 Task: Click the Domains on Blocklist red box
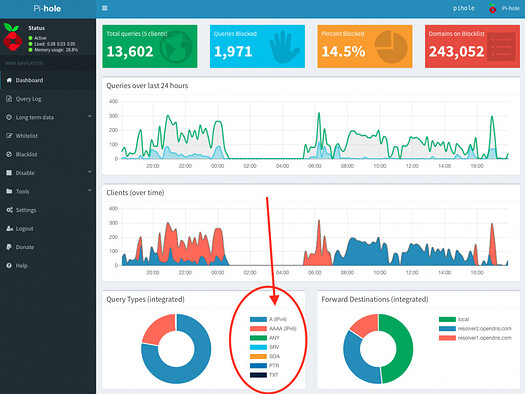tap(472, 46)
